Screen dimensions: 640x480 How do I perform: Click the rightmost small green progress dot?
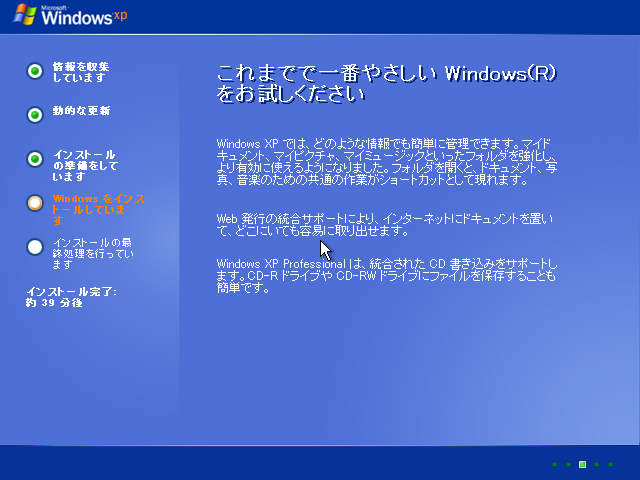coord(611,464)
